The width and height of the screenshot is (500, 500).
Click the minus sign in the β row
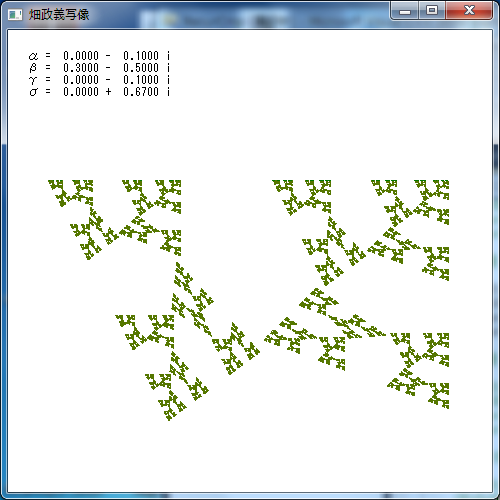click(x=108, y=68)
